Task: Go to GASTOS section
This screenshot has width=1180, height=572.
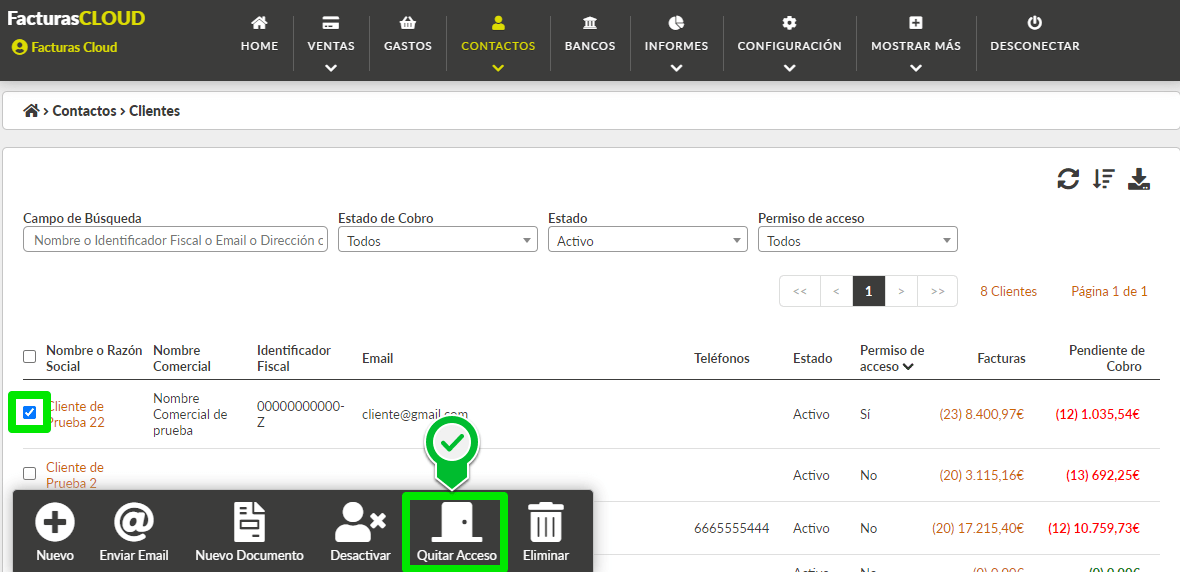Action: [408, 35]
